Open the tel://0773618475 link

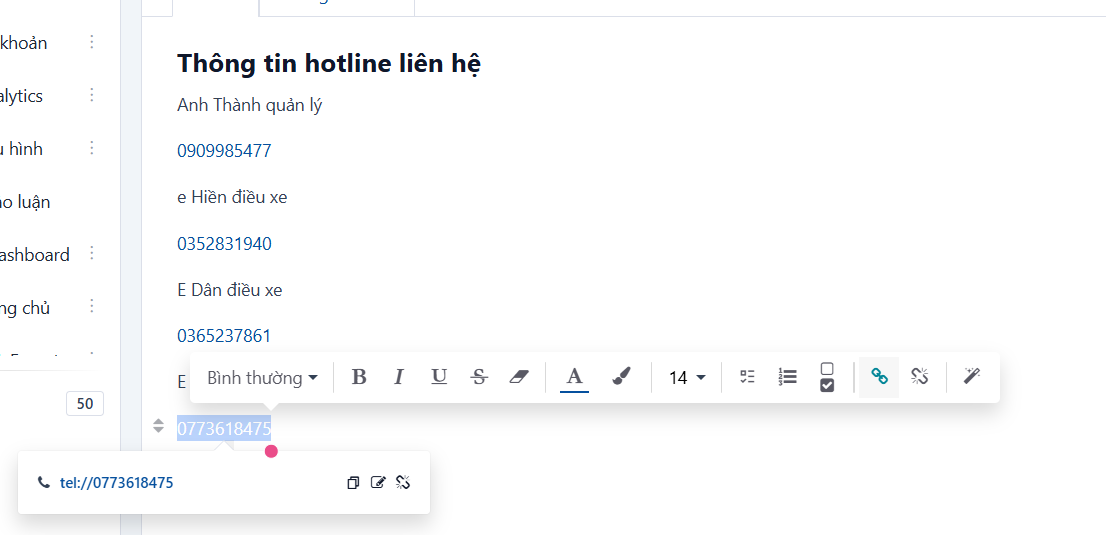click(116, 483)
